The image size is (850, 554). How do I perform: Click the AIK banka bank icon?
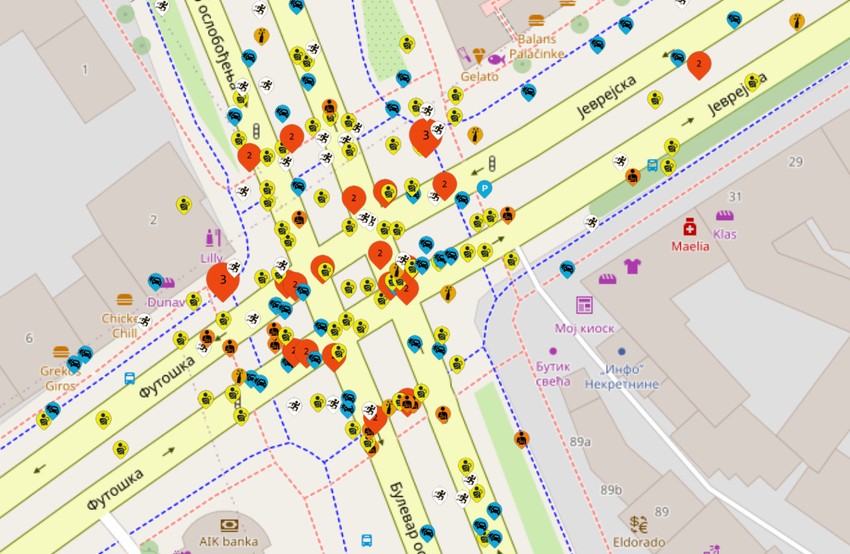(229, 525)
